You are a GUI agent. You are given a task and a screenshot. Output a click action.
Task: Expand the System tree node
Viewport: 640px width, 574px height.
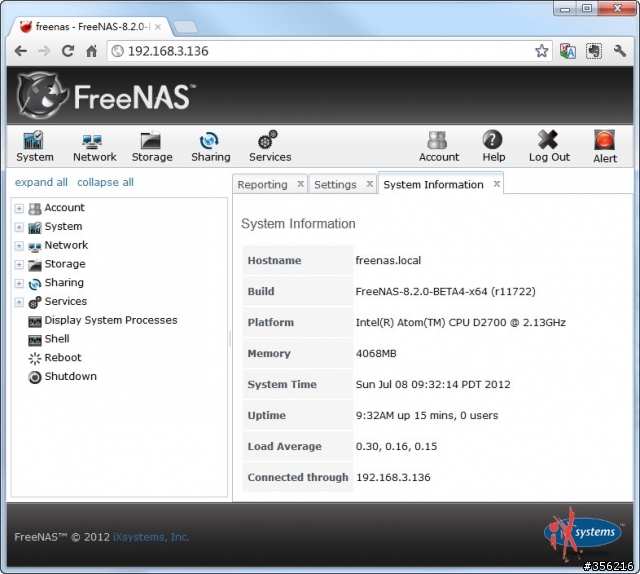[x=19, y=227]
